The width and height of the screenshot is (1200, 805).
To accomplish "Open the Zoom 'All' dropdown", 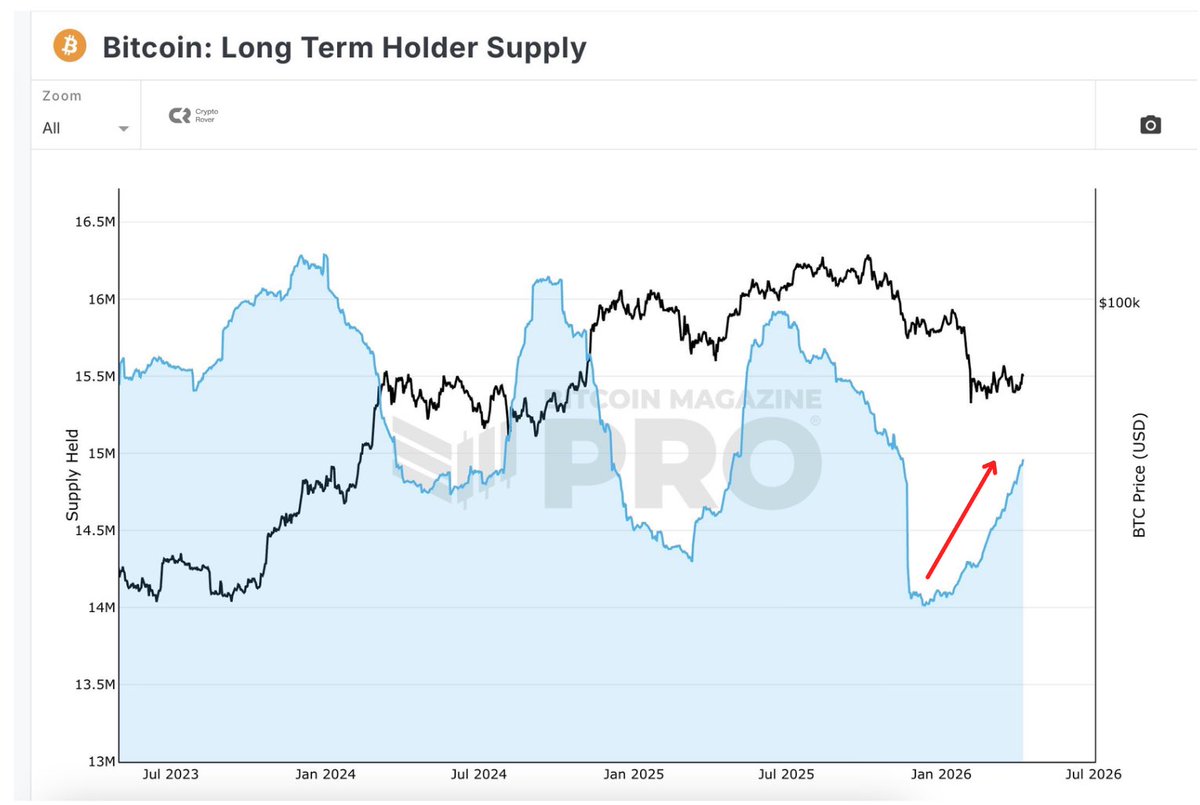I will 86,128.
